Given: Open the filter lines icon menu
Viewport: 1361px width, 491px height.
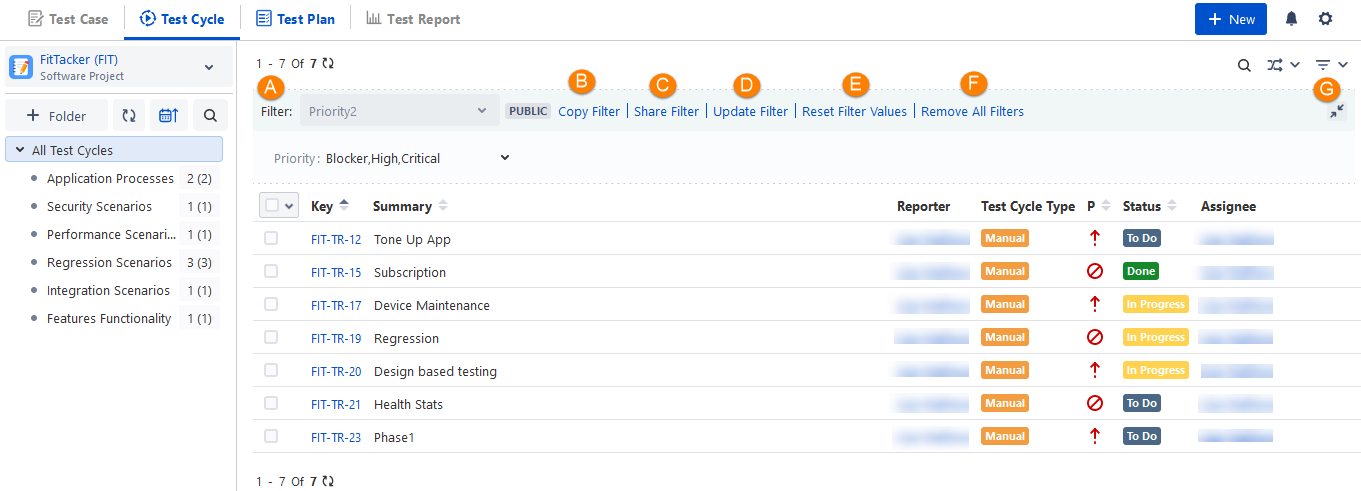Looking at the screenshot, I should (1331, 65).
